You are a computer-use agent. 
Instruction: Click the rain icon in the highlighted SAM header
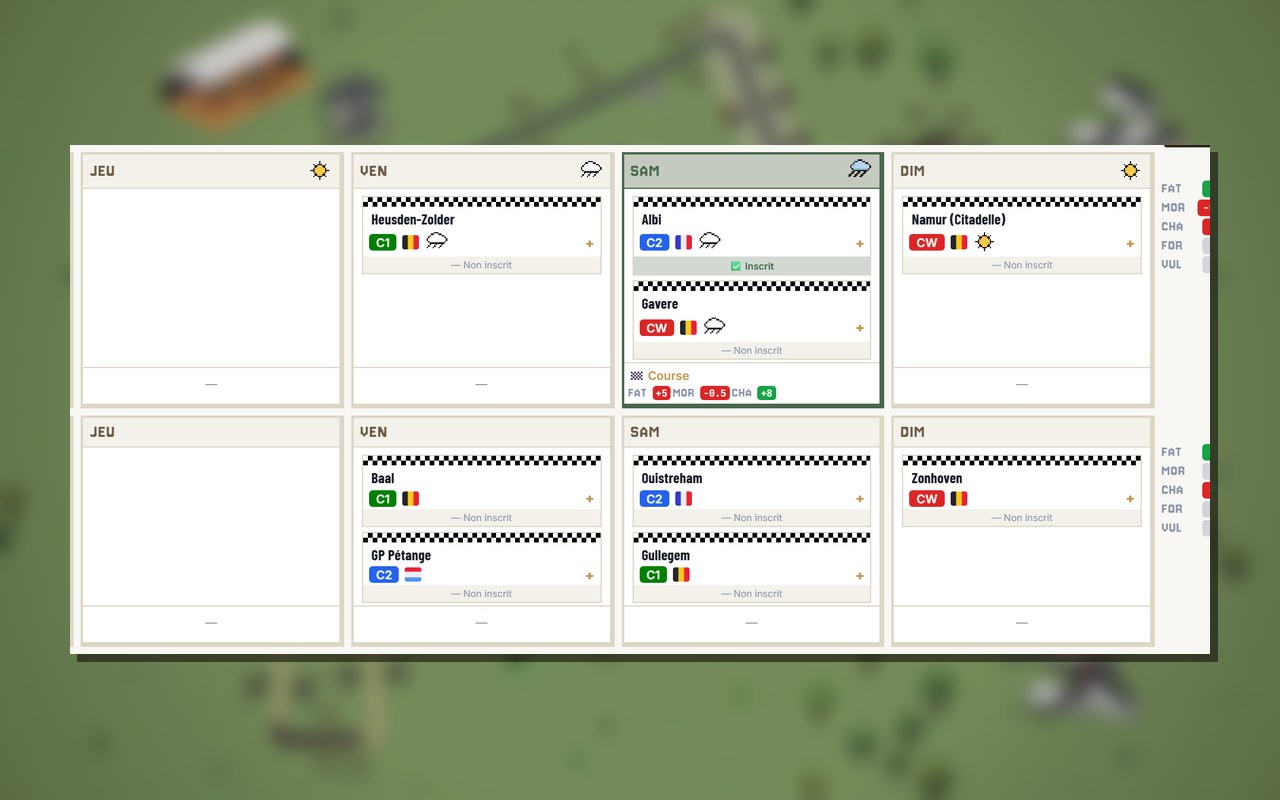click(x=860, y=170)
